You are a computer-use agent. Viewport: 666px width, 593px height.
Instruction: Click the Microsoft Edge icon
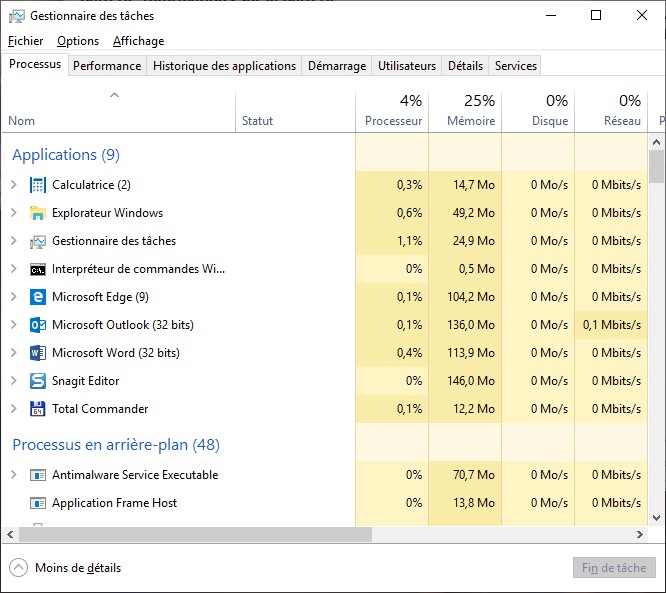pos(38,297)
